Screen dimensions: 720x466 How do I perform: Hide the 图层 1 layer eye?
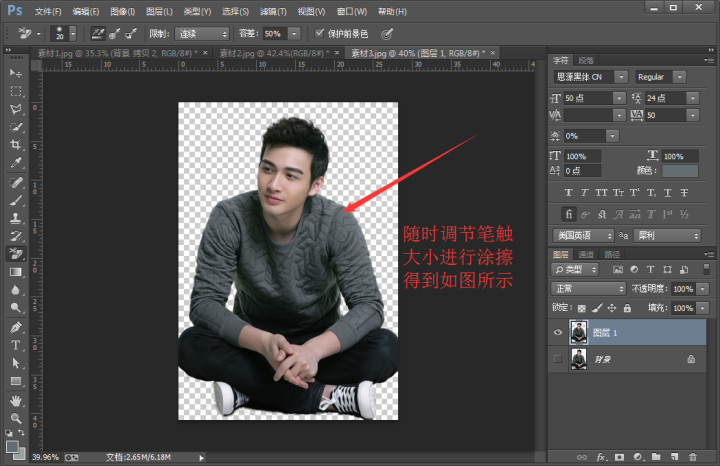point(557,332)
